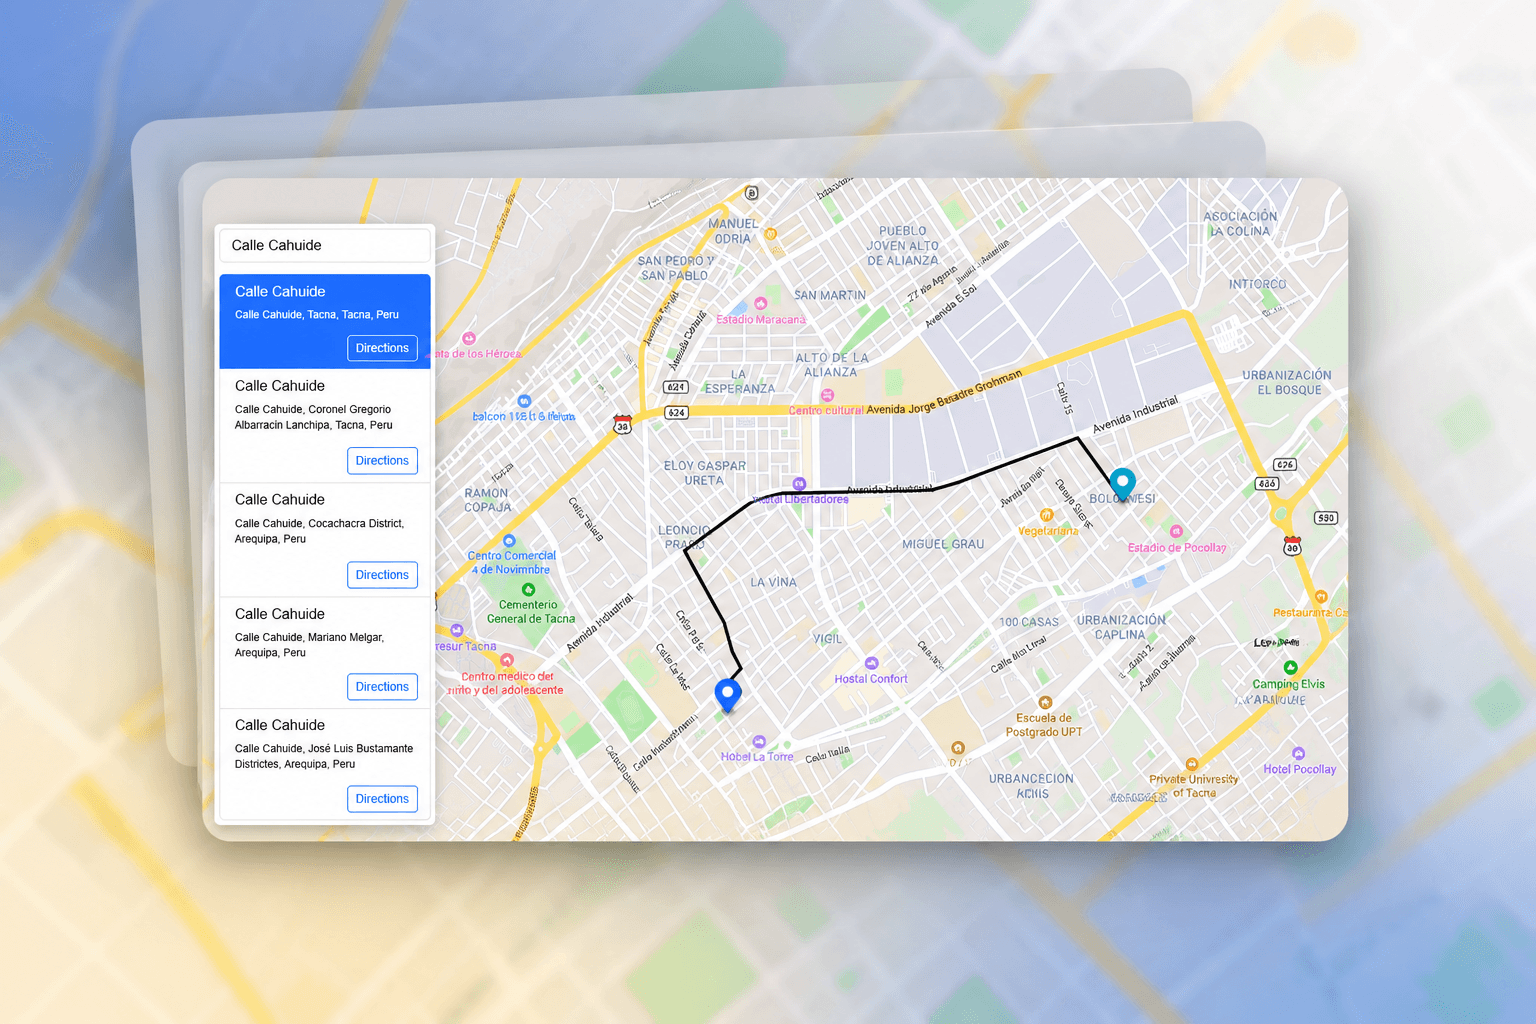This screenshot has height=1024, width=1536.
Task: Select result Calle Cahuide, Coronel Gregorio Albarracin
Action: 325,426
